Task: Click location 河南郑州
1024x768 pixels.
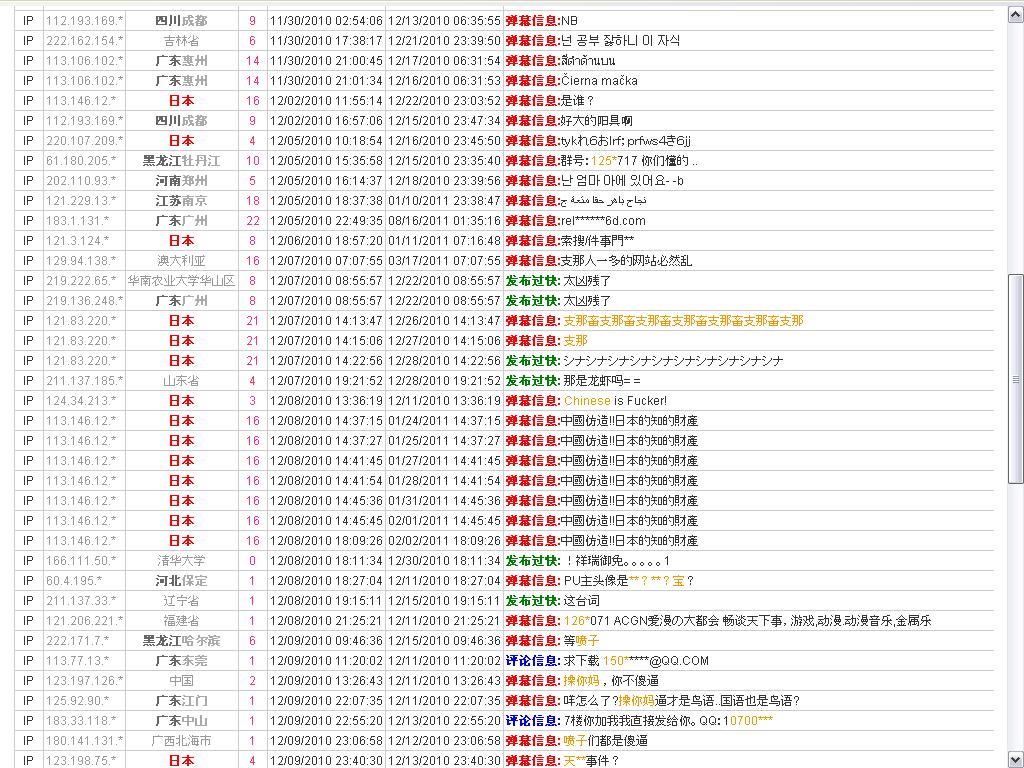Action: 182,180
